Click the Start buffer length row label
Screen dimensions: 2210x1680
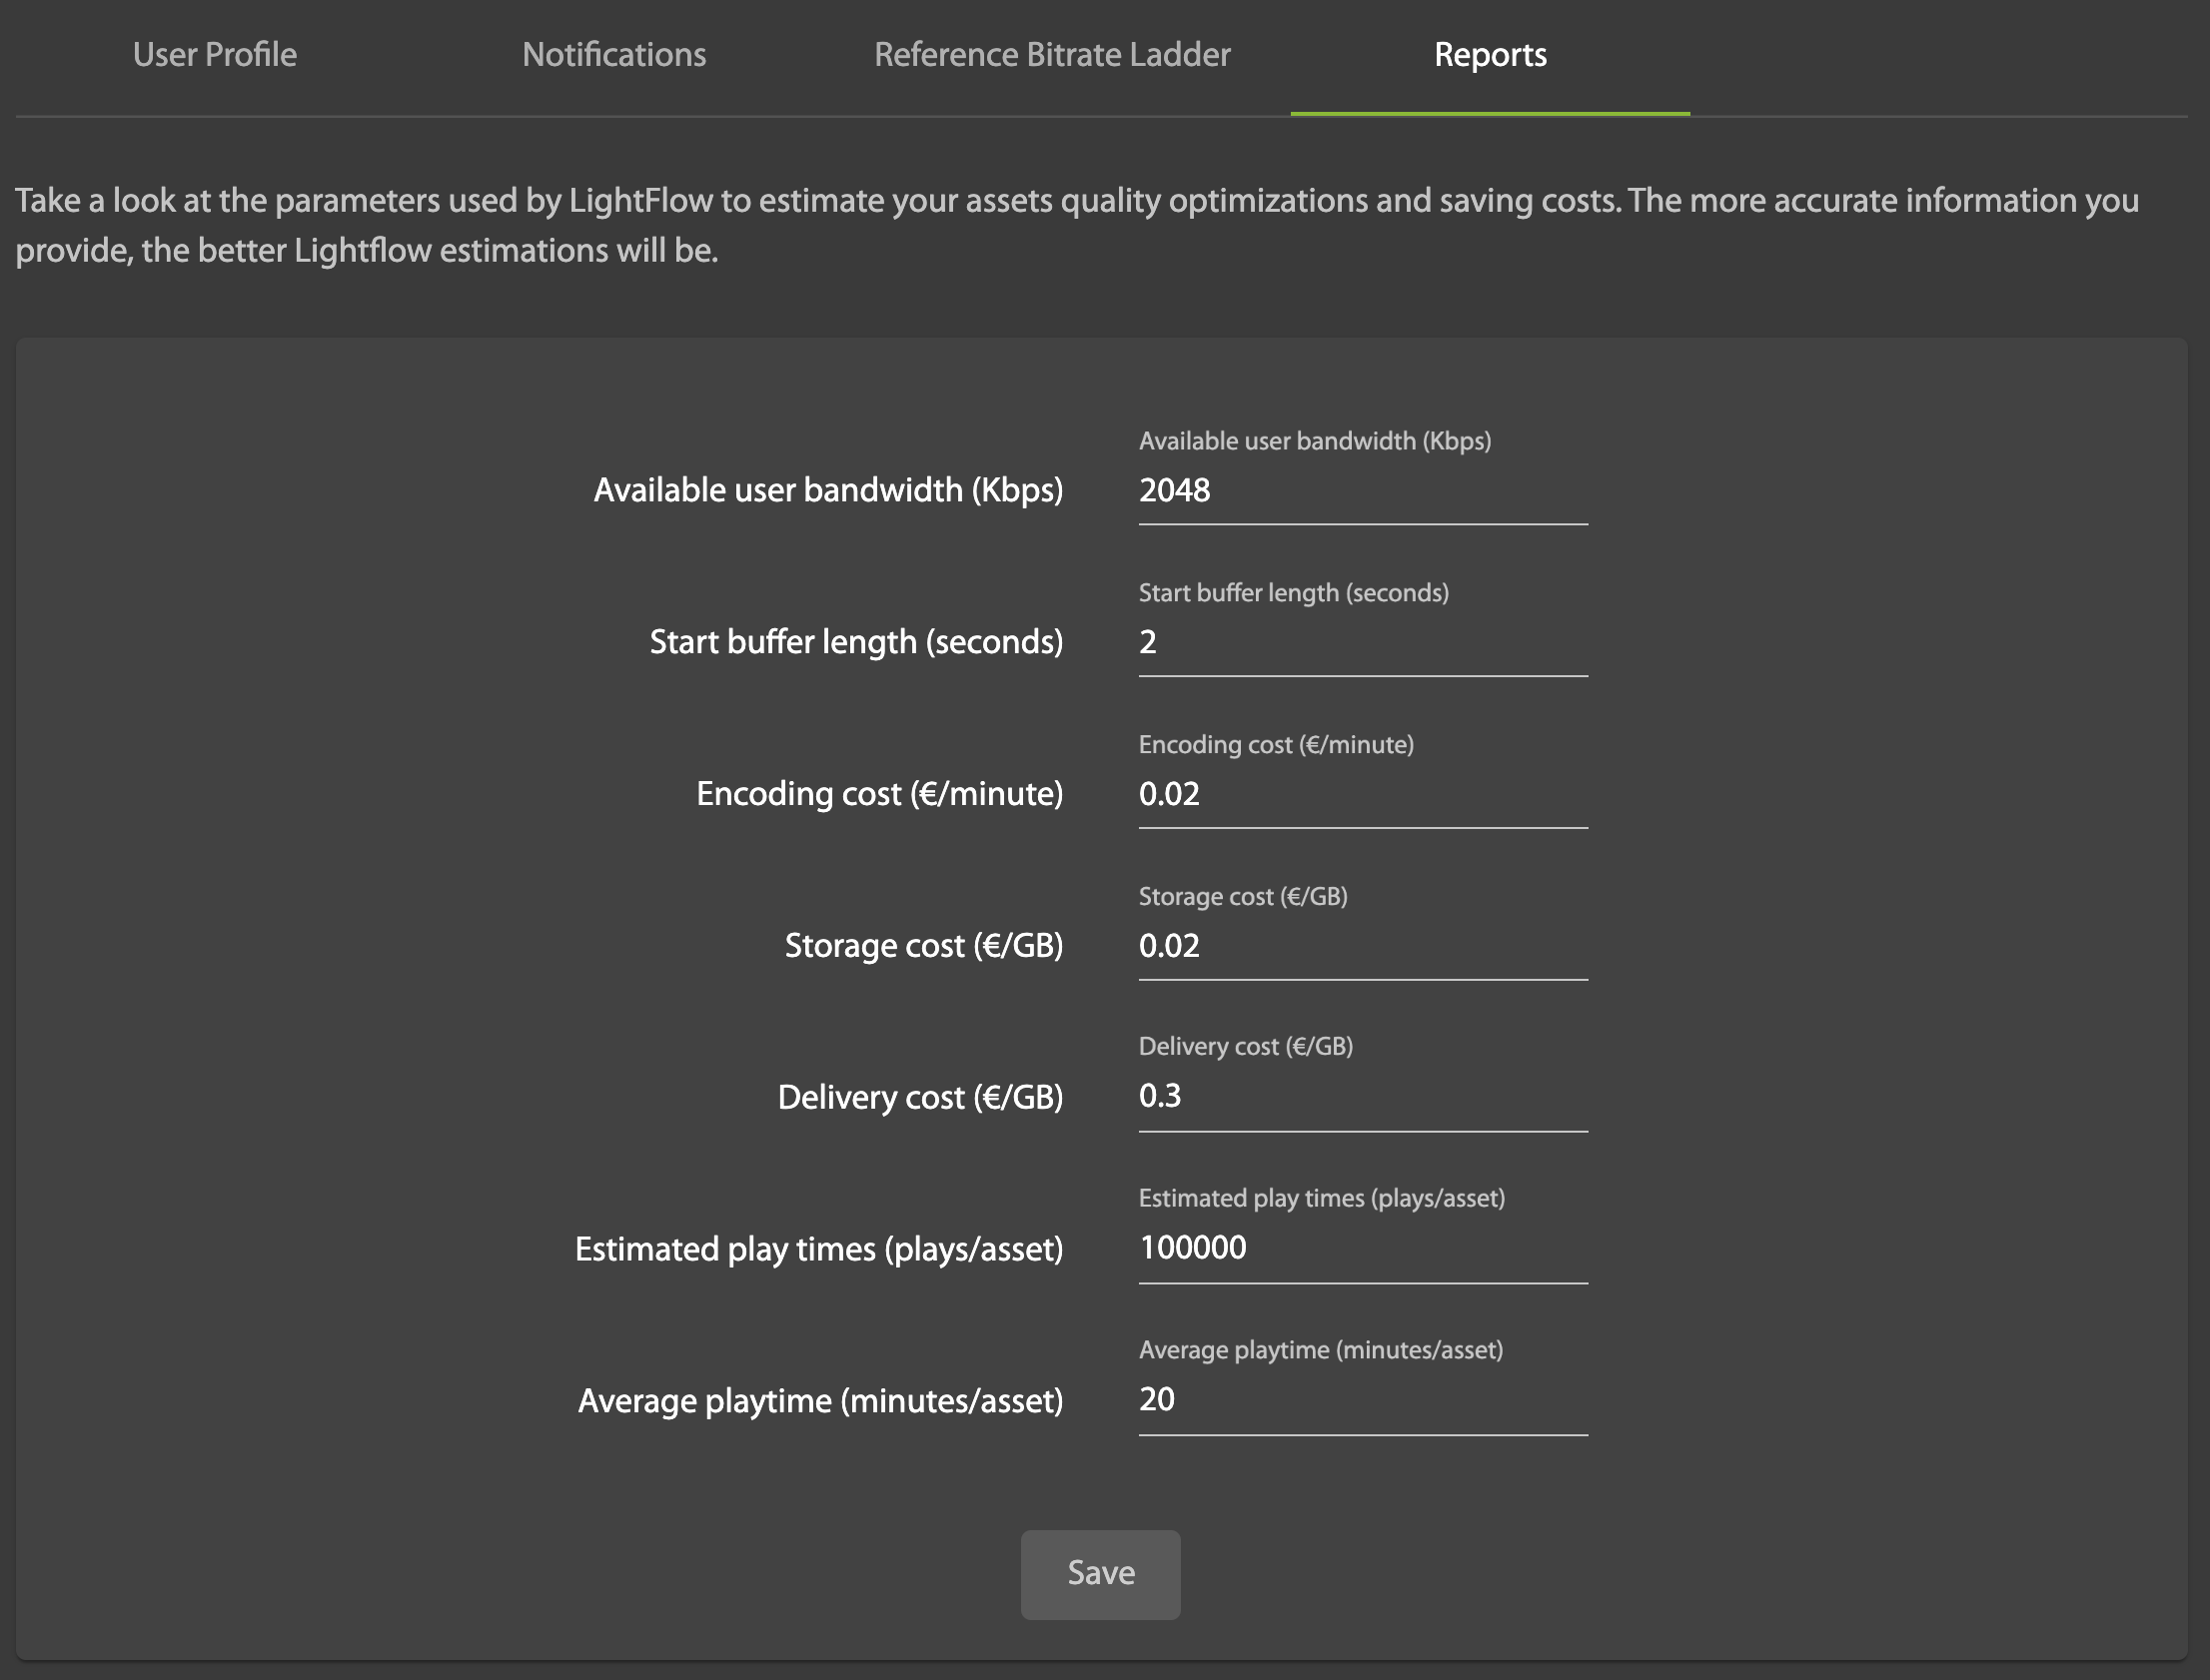coord(856,642)
